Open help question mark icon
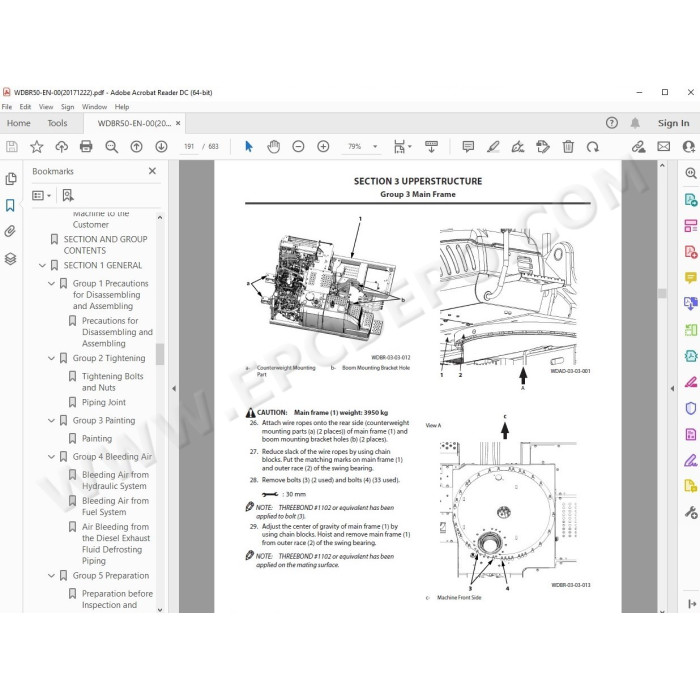Screen dimensions: 700x700 point(612,123)
